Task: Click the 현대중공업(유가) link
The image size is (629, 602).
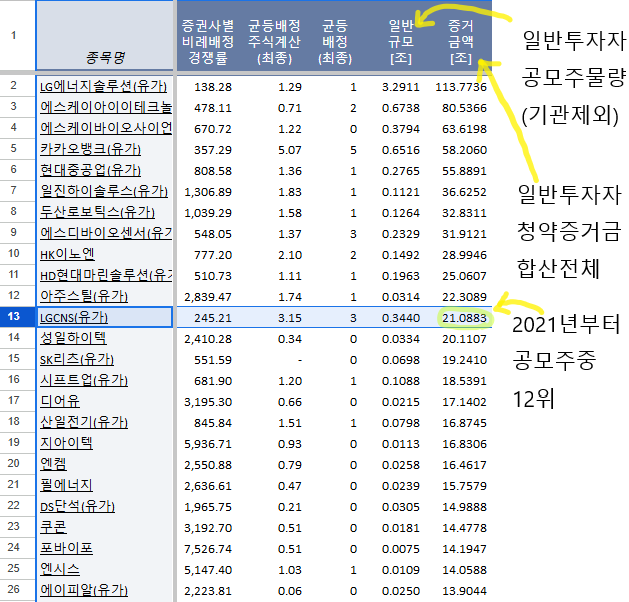Action: (x=90, y=170)
